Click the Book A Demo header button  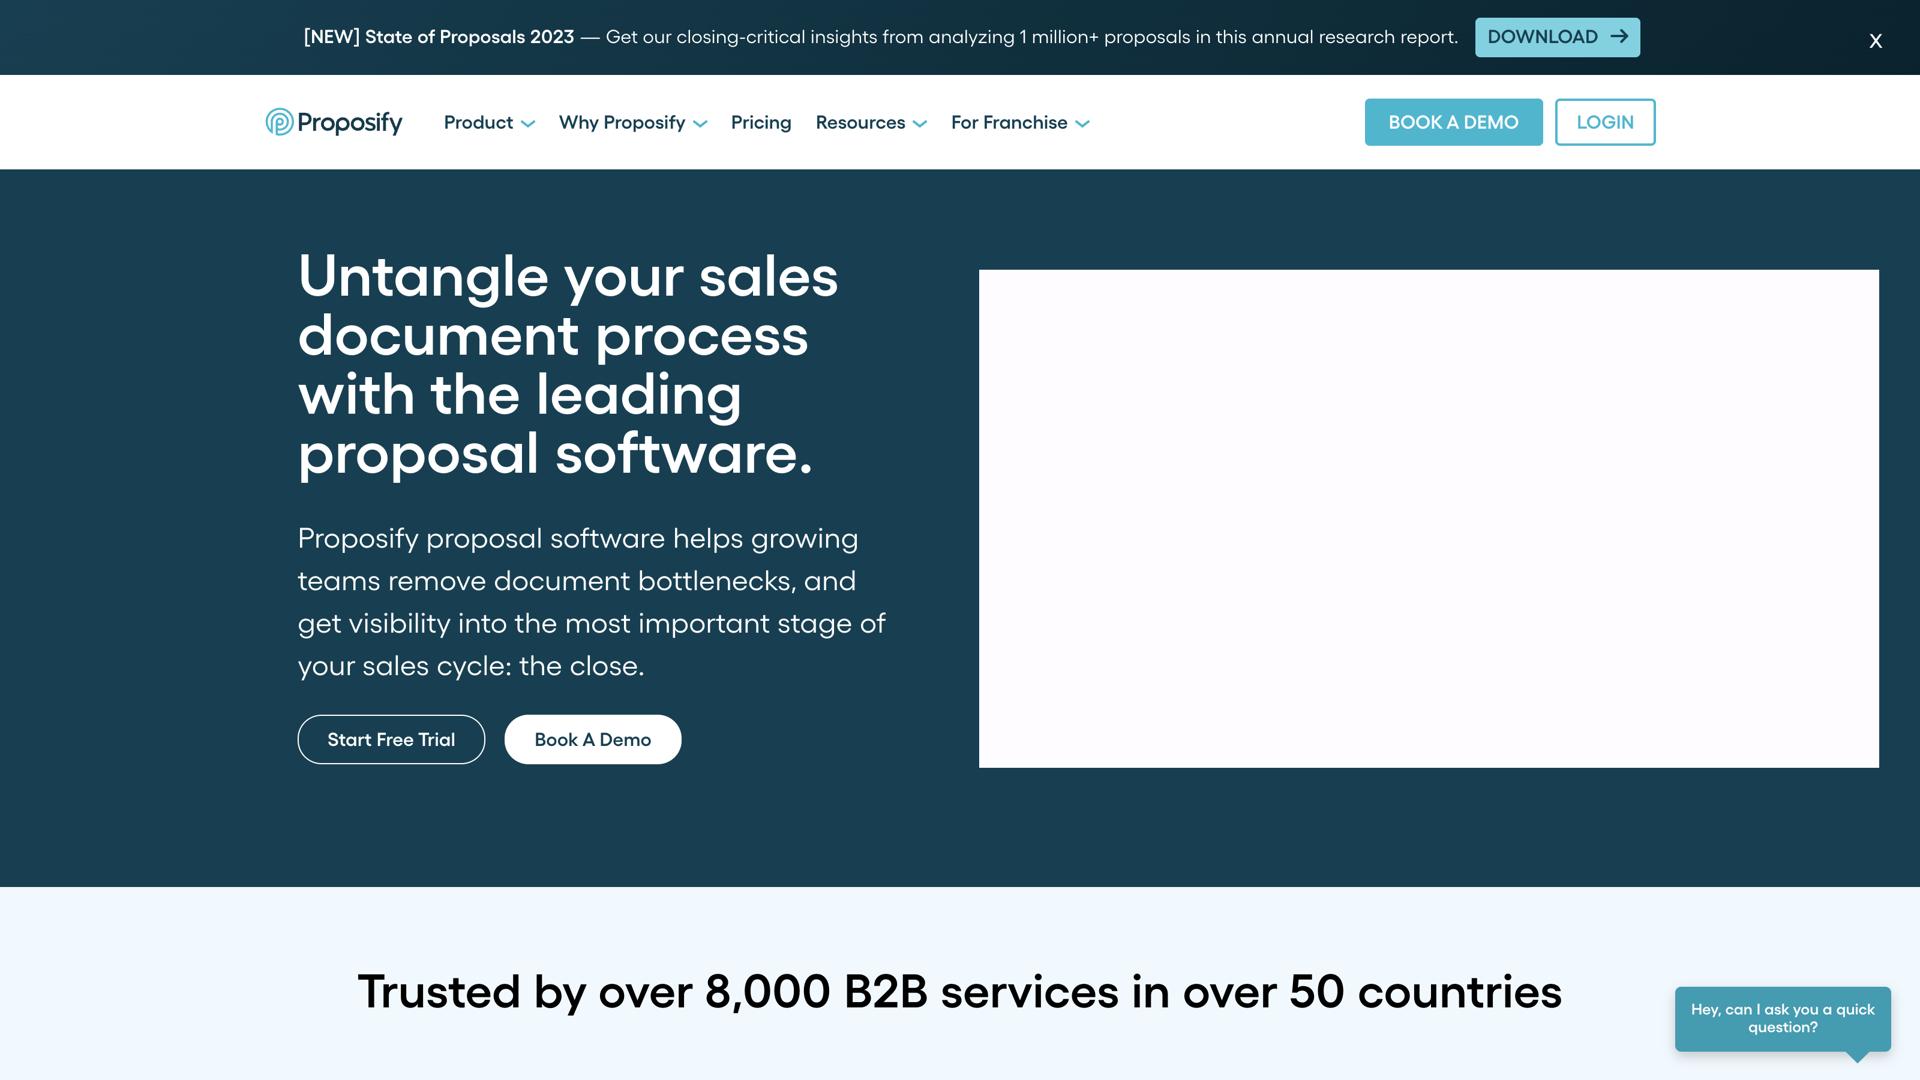[1452, 122]
